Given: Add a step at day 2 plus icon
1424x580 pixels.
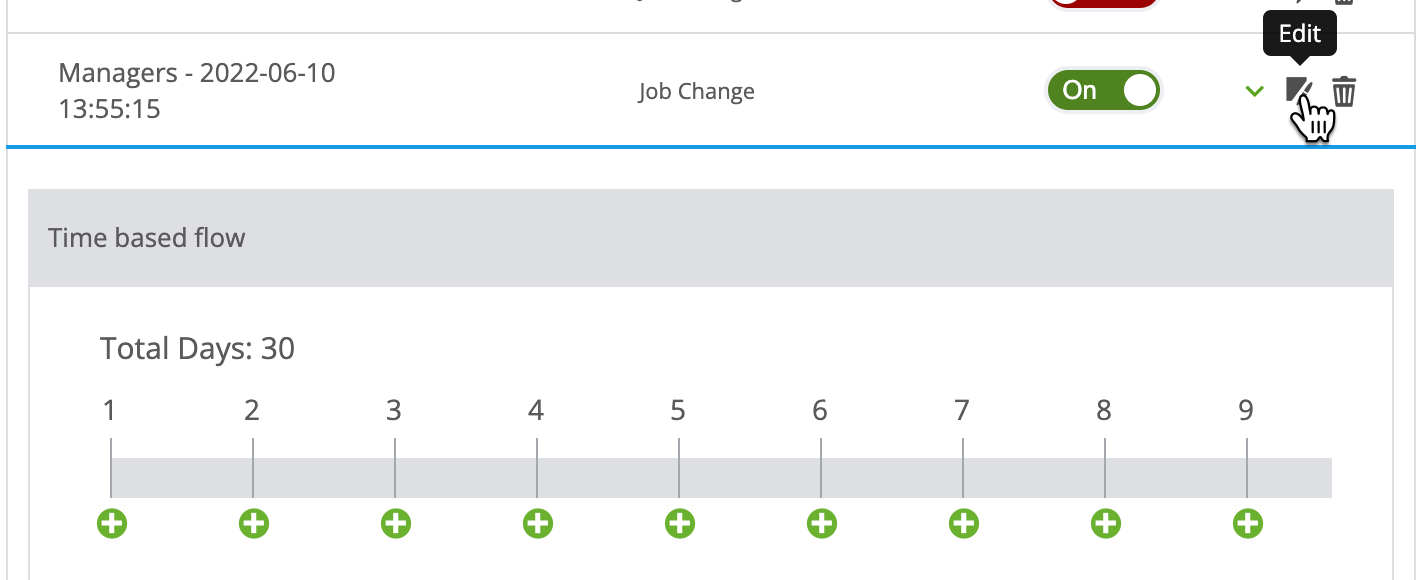Looking at the screenshot, I should pos(253,522).
